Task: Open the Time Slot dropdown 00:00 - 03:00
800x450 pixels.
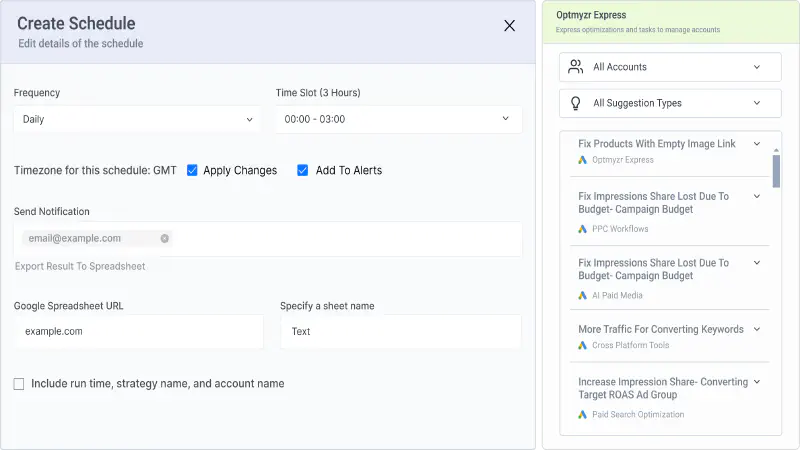Action: tap(398, 119)
